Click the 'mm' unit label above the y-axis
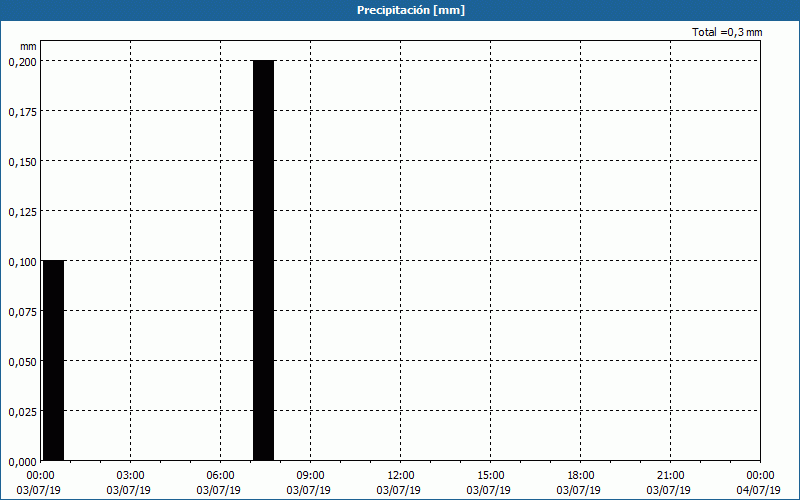 tap(28, 46)
